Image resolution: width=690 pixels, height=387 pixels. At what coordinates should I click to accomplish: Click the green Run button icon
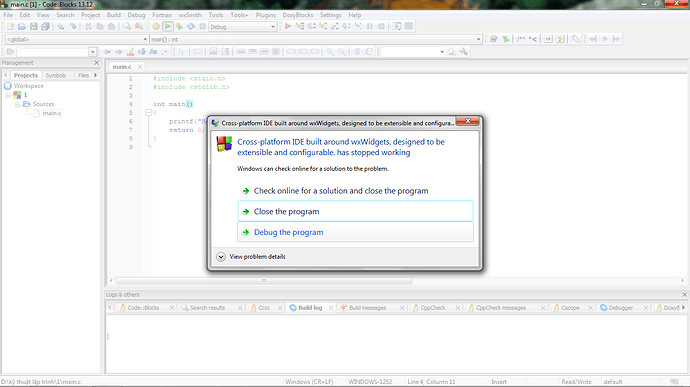tap(168, 26)
